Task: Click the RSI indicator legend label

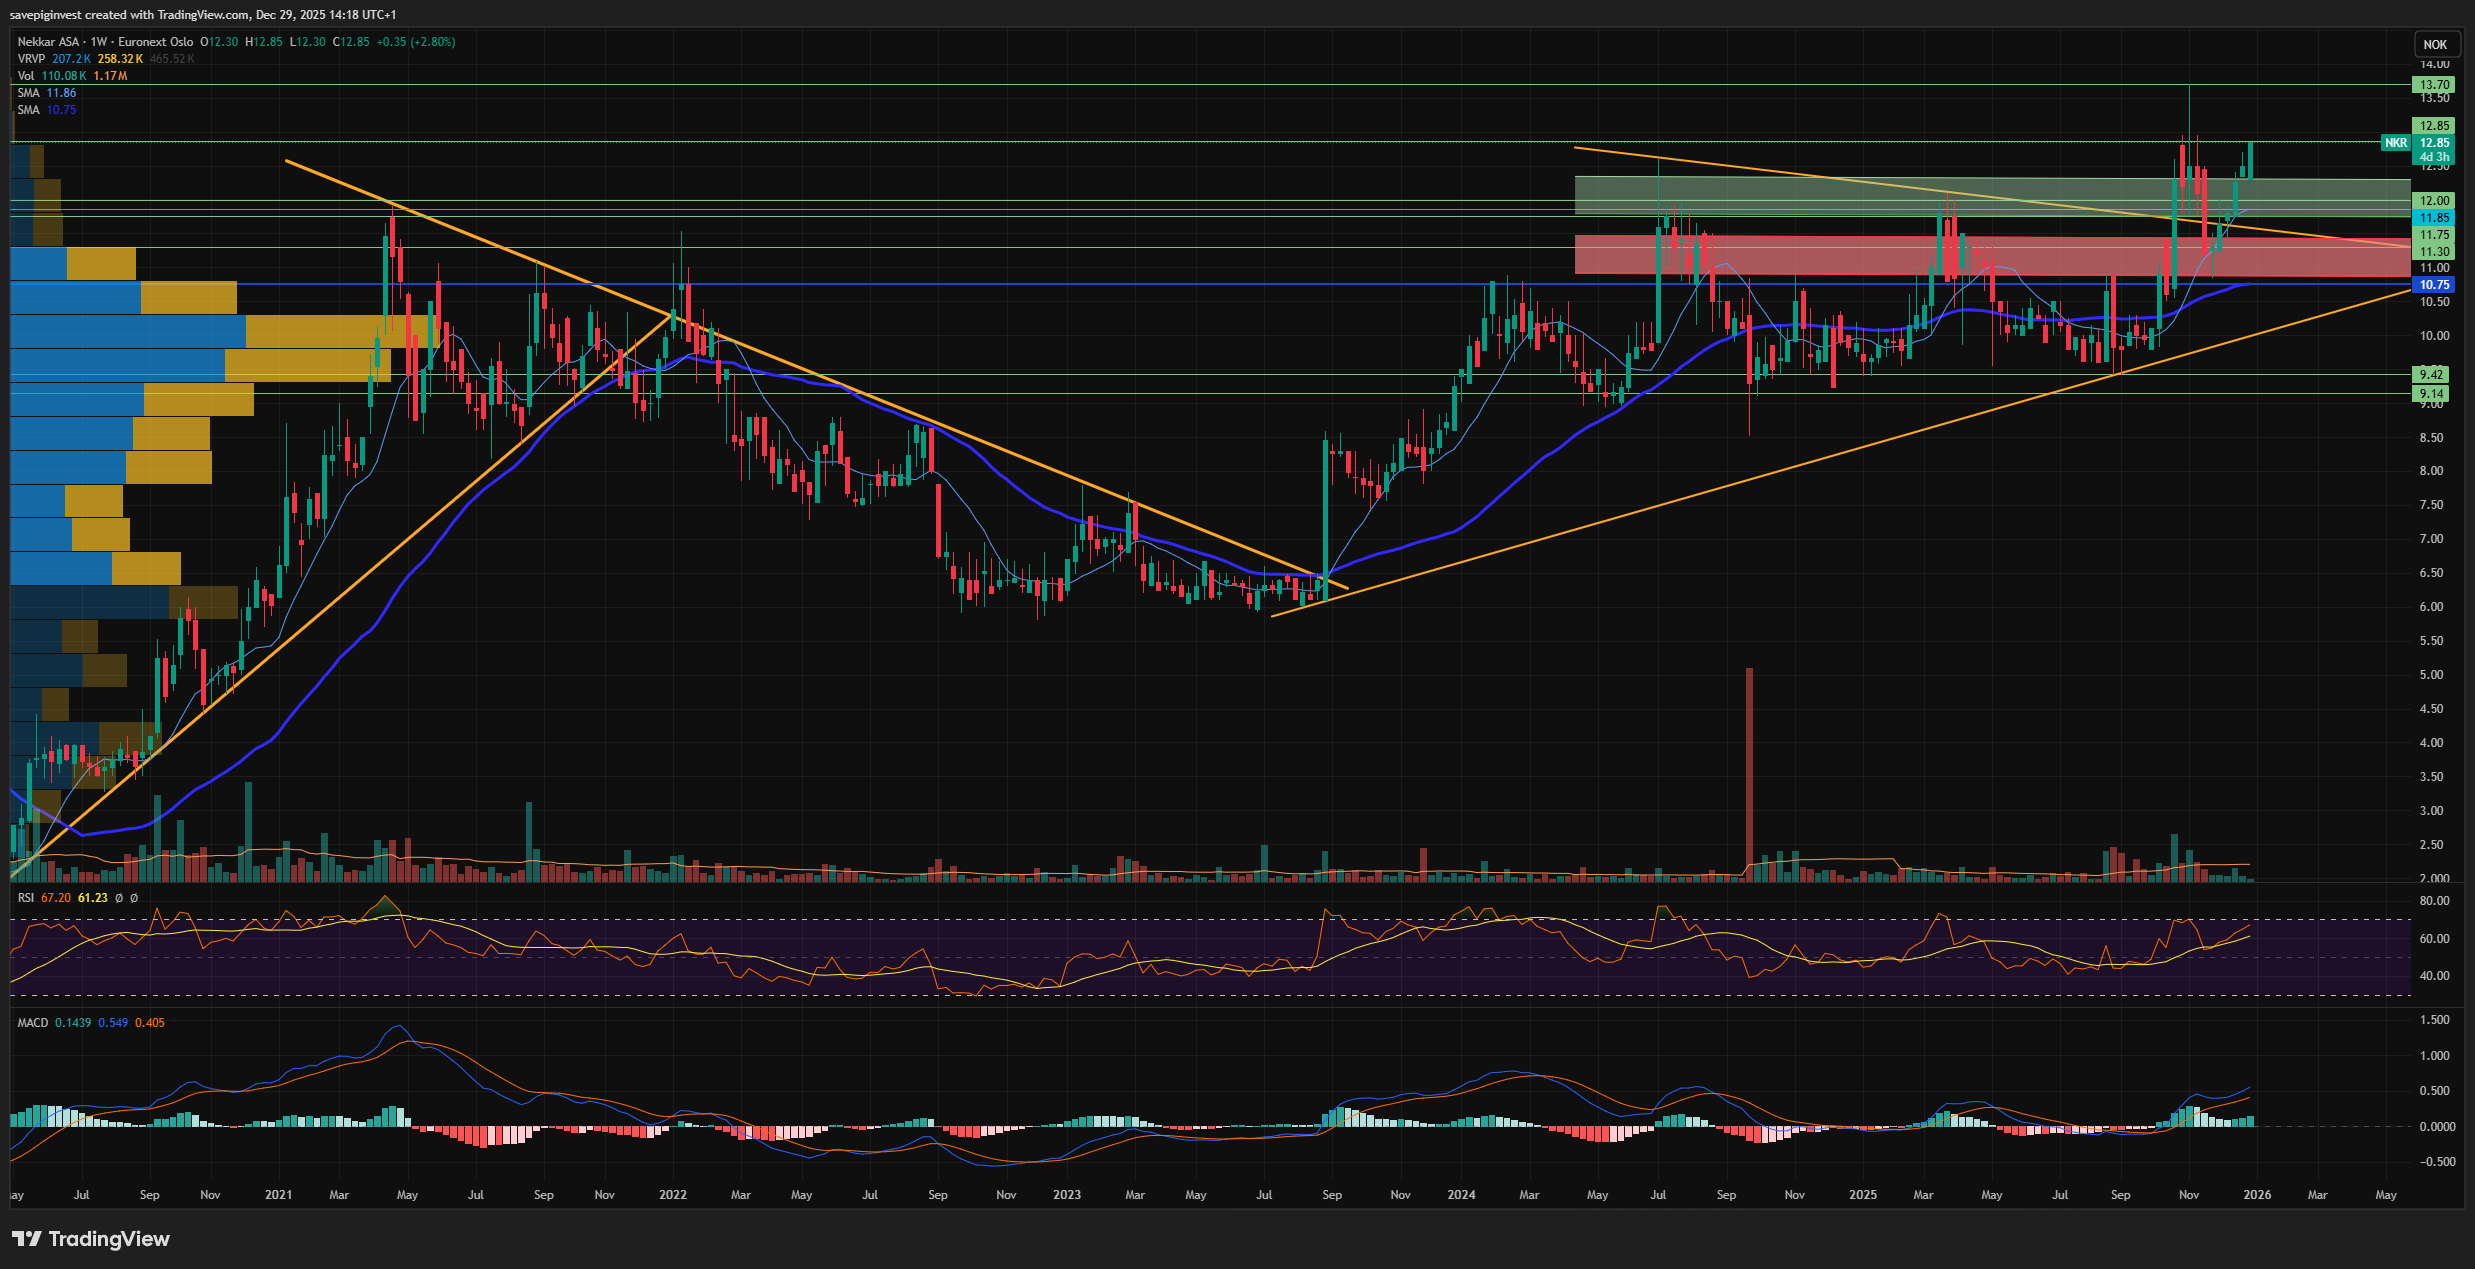Action: (x=26, y=898)
